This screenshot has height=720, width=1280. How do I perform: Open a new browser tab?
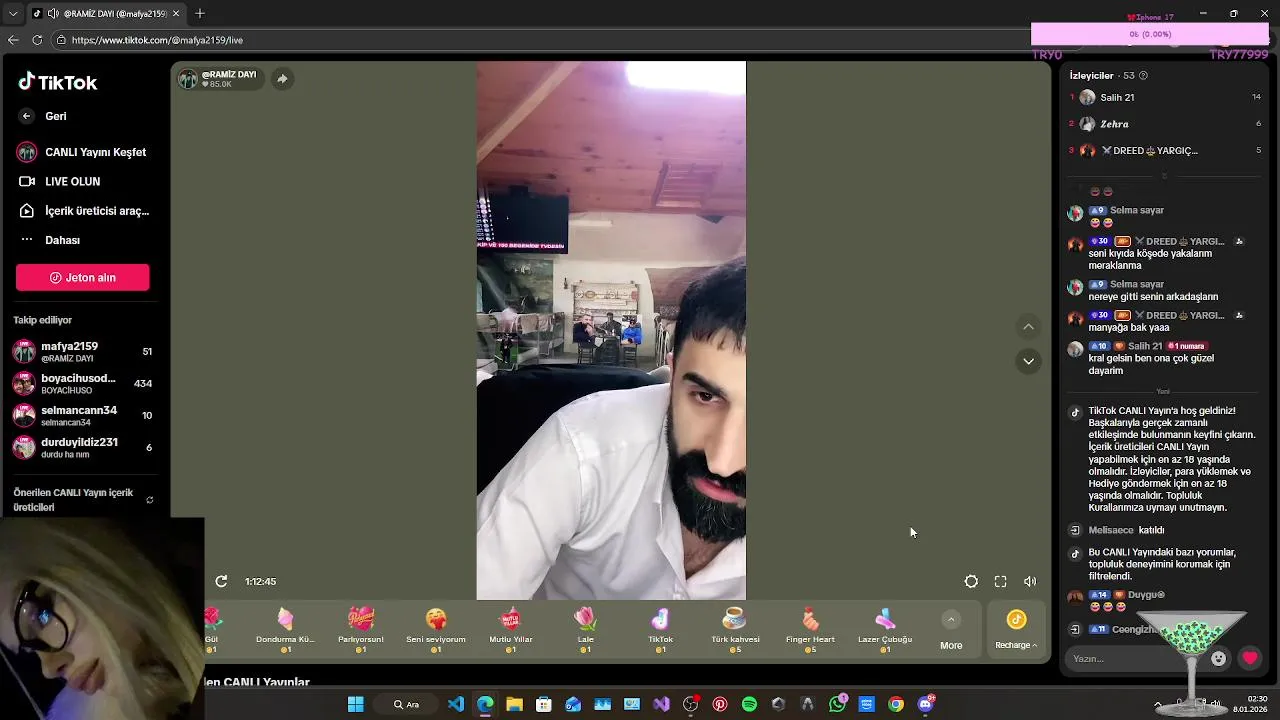click(200, 14)
